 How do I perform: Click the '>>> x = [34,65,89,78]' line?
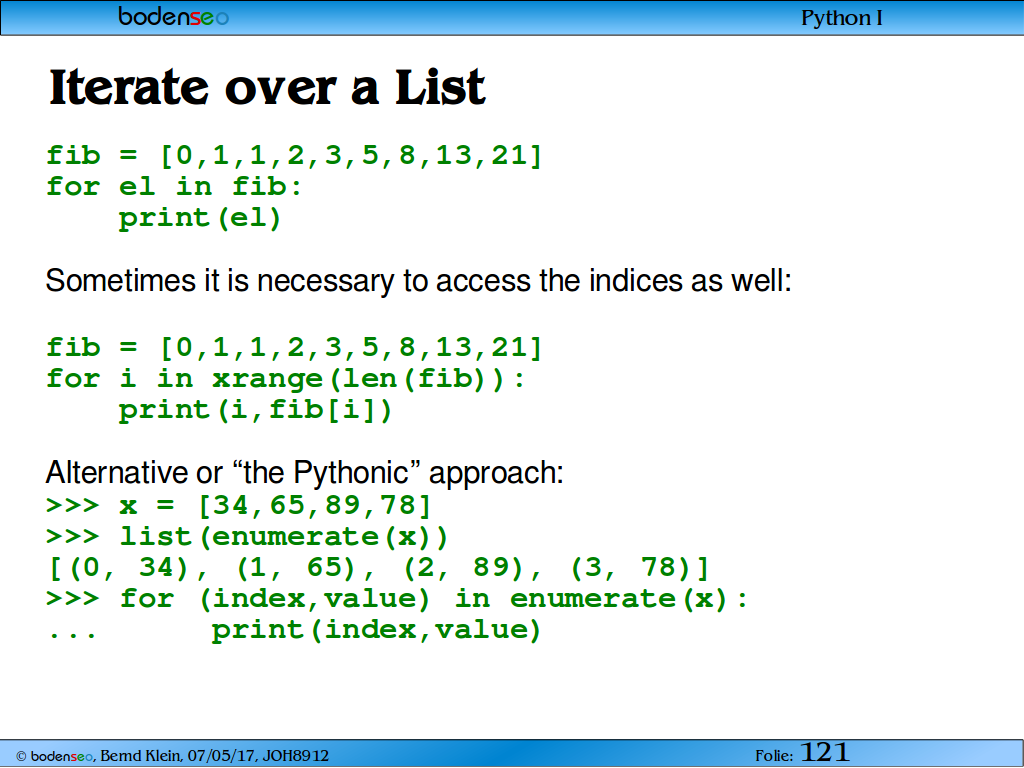tap(239, 505)
